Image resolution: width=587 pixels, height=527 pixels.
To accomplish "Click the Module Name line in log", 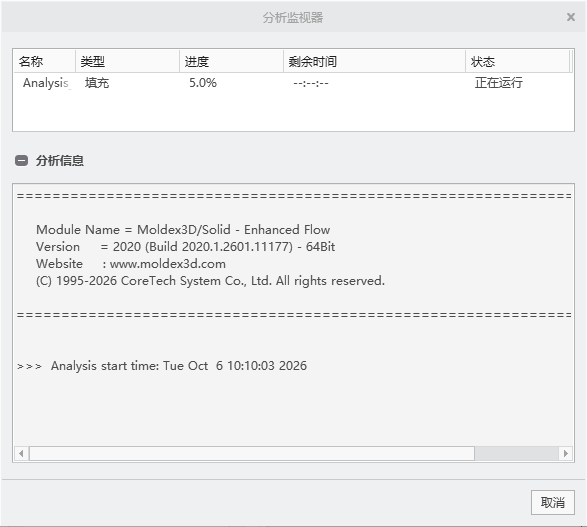I will (183, 229).
